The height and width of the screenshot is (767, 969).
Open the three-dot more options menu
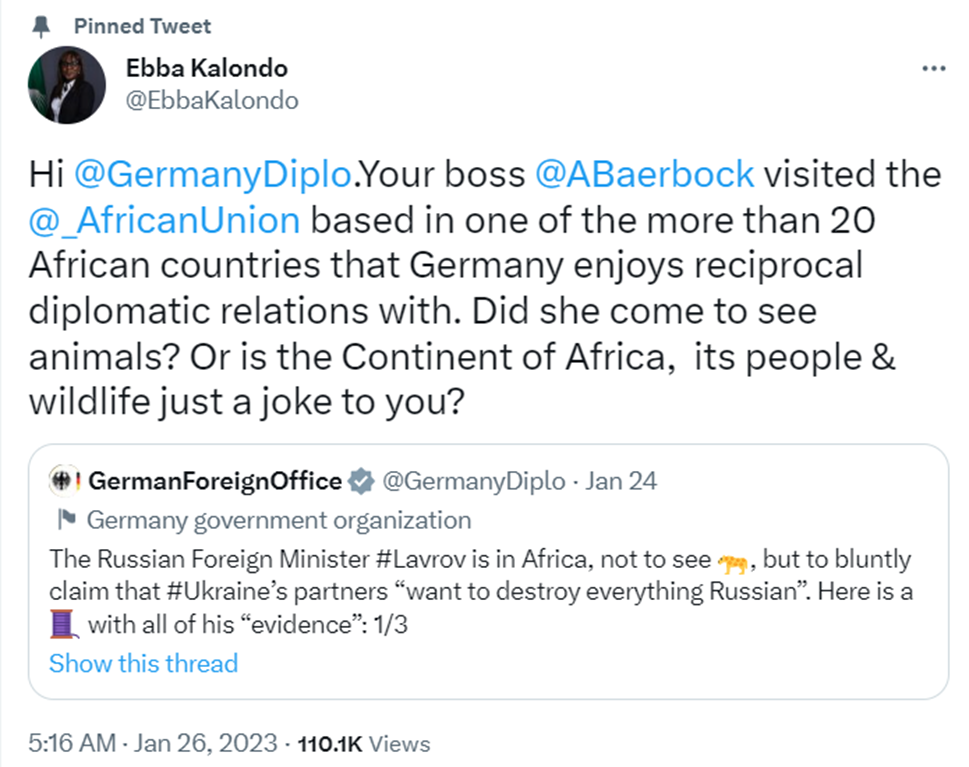pos(932,69)
